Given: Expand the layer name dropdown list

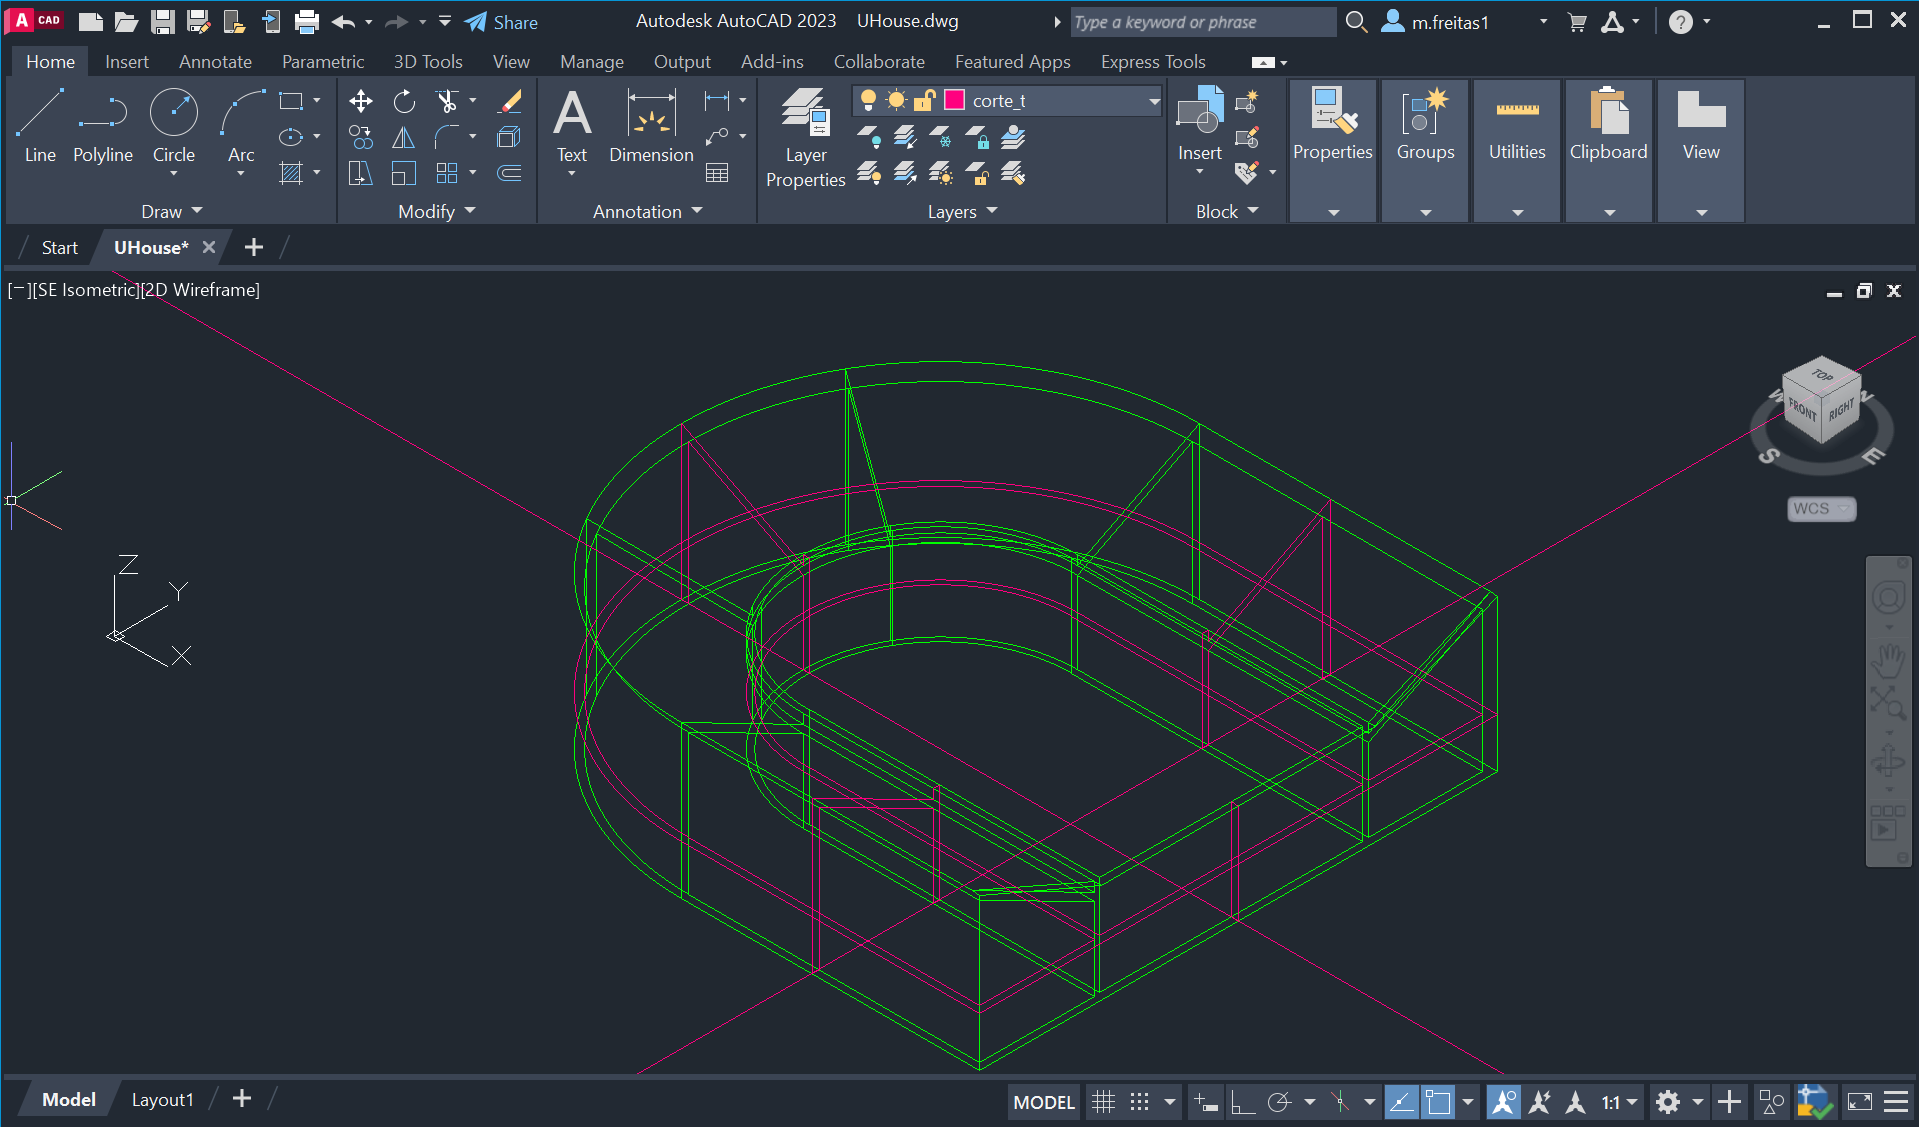Looking at the screenshot, I should click(x=1153, y=101).
